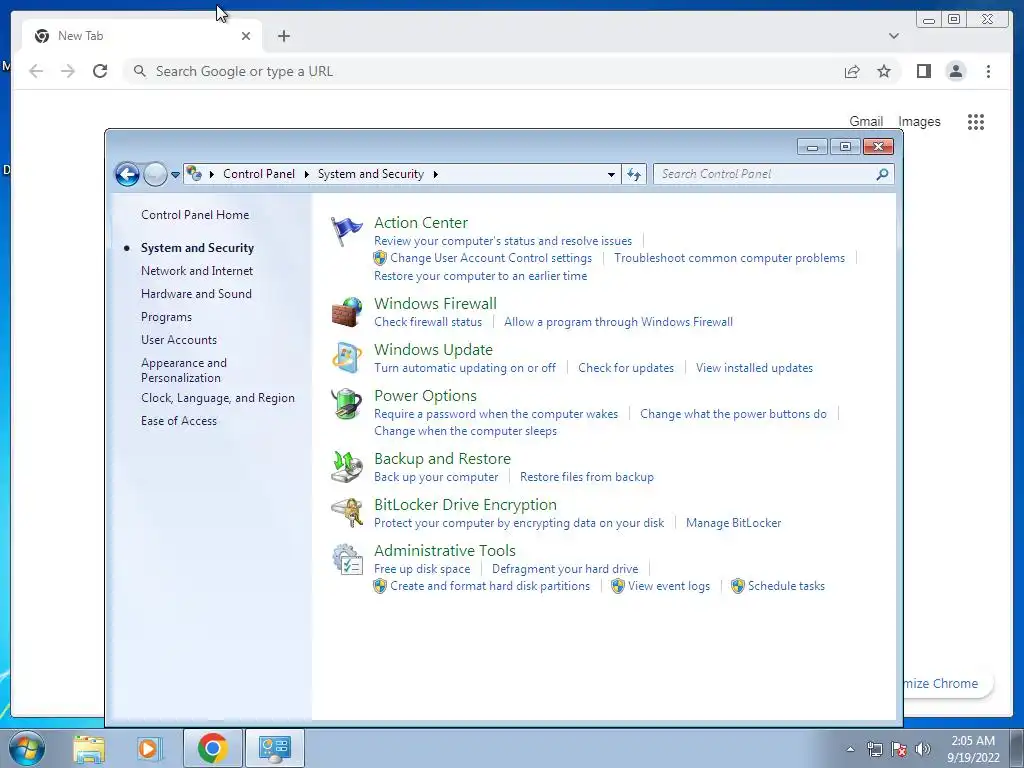Click the Chrome taskbar button
This screenshot has height=768, width=1024.
click(x=213, y=748)
